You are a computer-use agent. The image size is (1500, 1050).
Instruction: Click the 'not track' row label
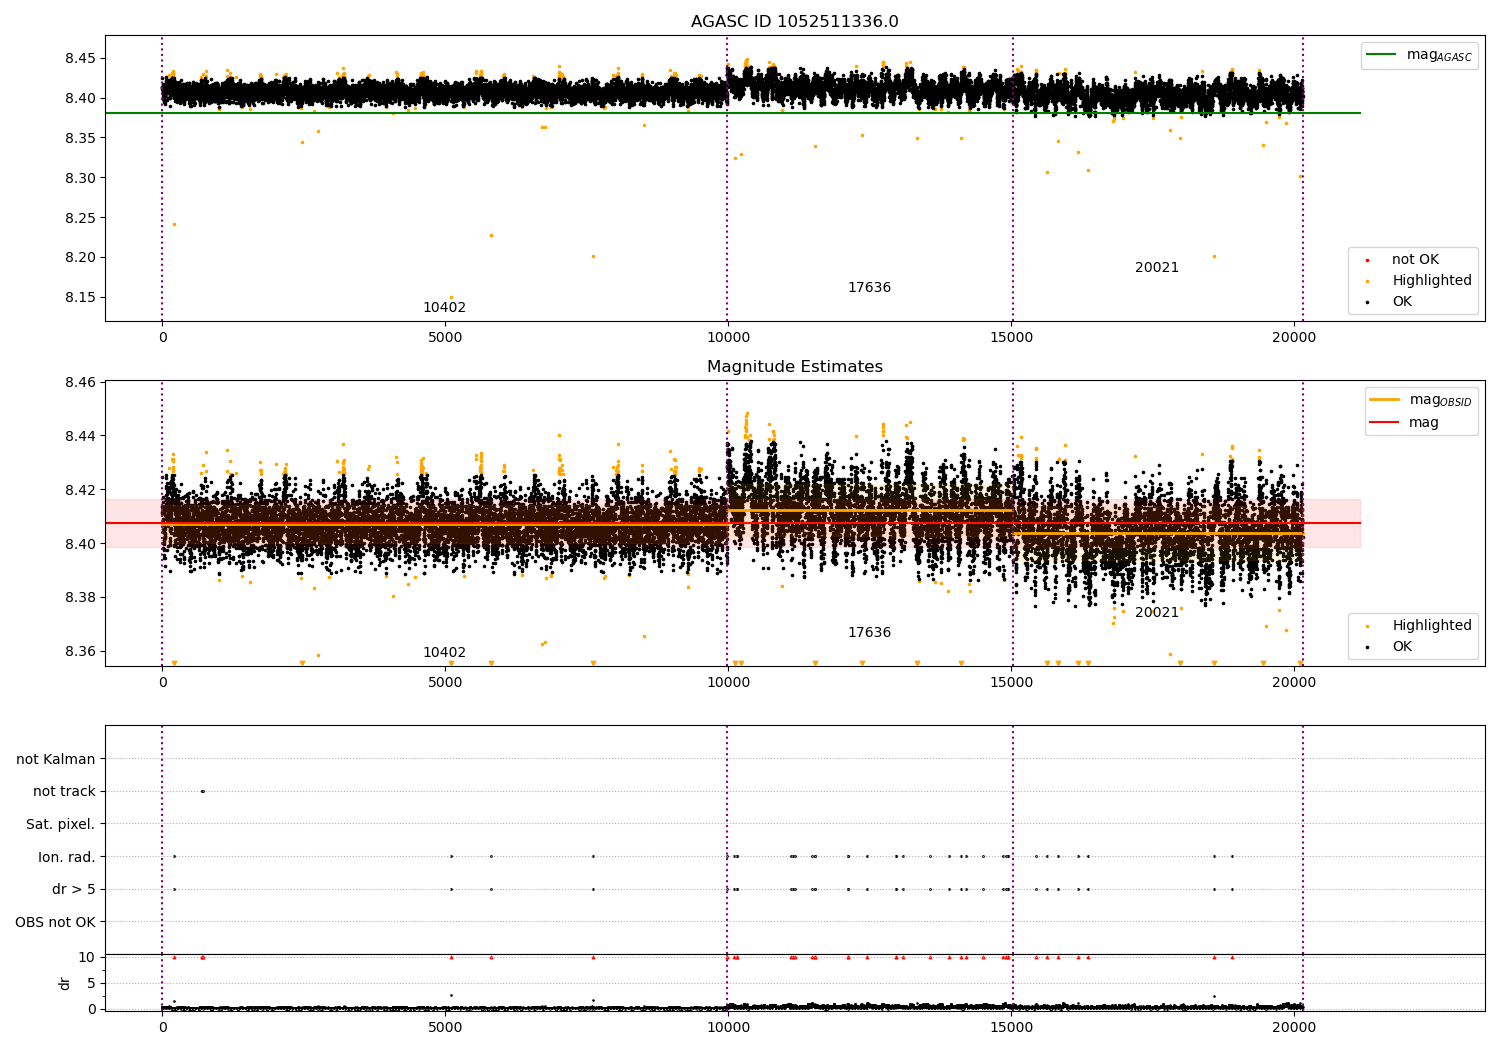[x=64, y=792]
